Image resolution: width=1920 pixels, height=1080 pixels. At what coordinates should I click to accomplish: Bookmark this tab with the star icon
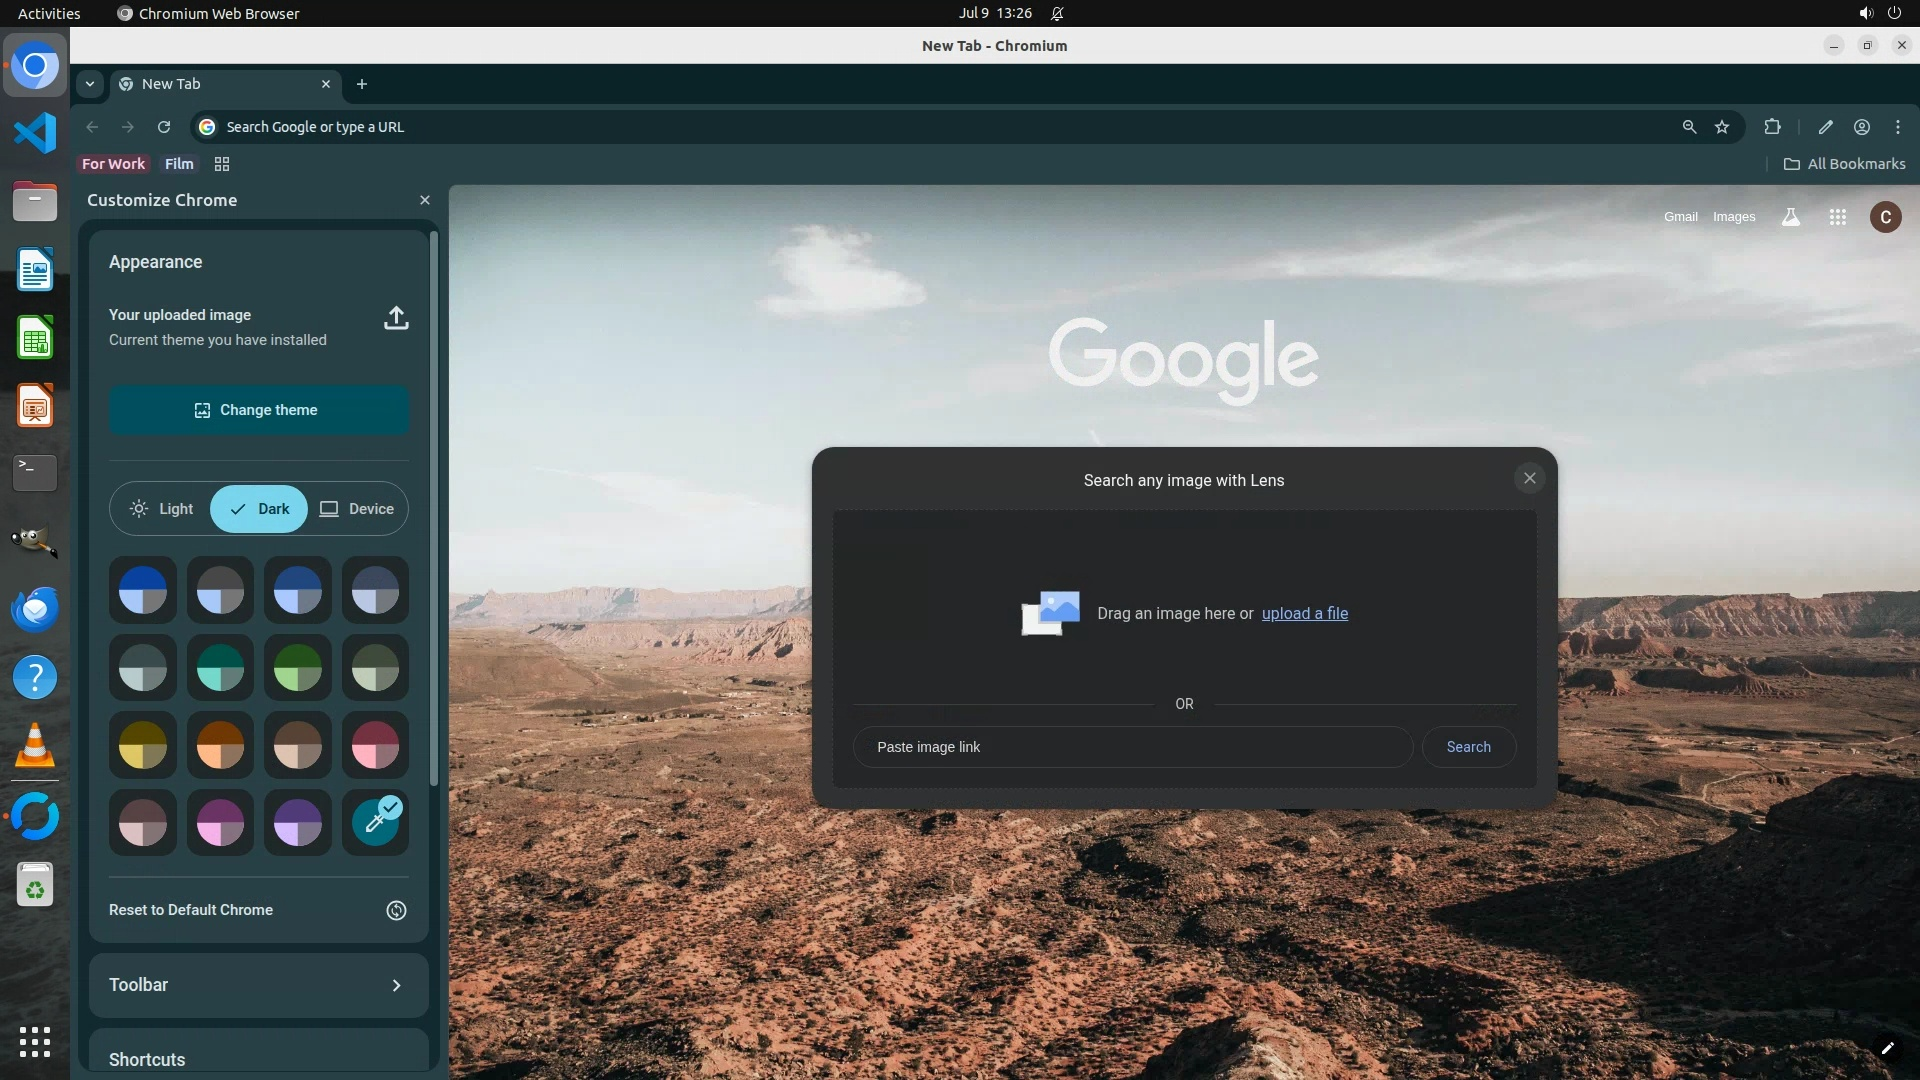tap(1722, 127)
